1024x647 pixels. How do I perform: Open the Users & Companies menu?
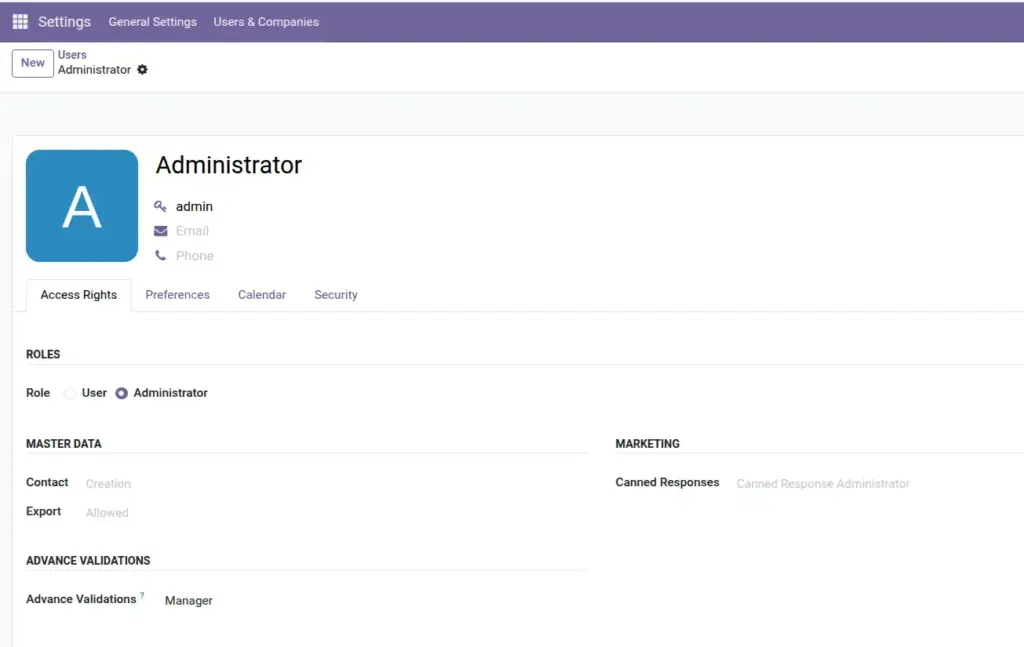click(266, 22)
